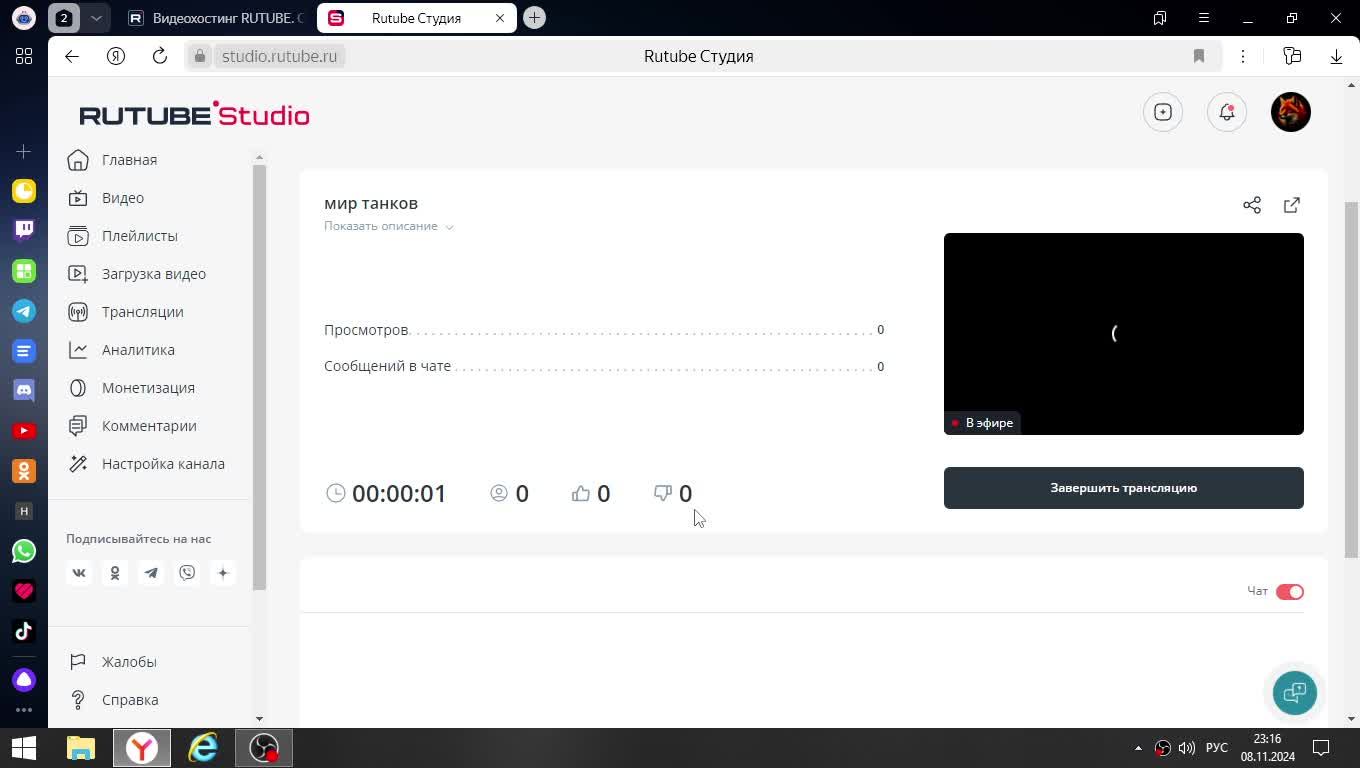Open Аналитика in the sidebar

(138, 350)
